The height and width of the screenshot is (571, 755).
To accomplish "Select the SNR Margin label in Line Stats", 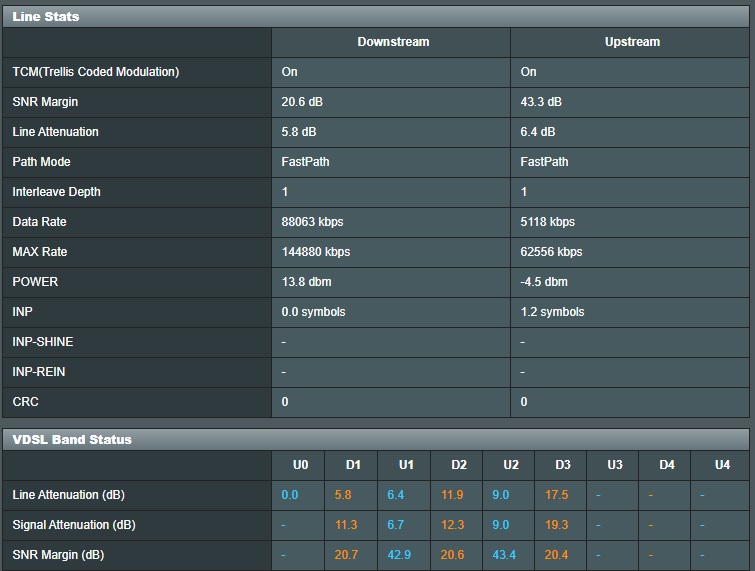I will click(x=45, y=102).
